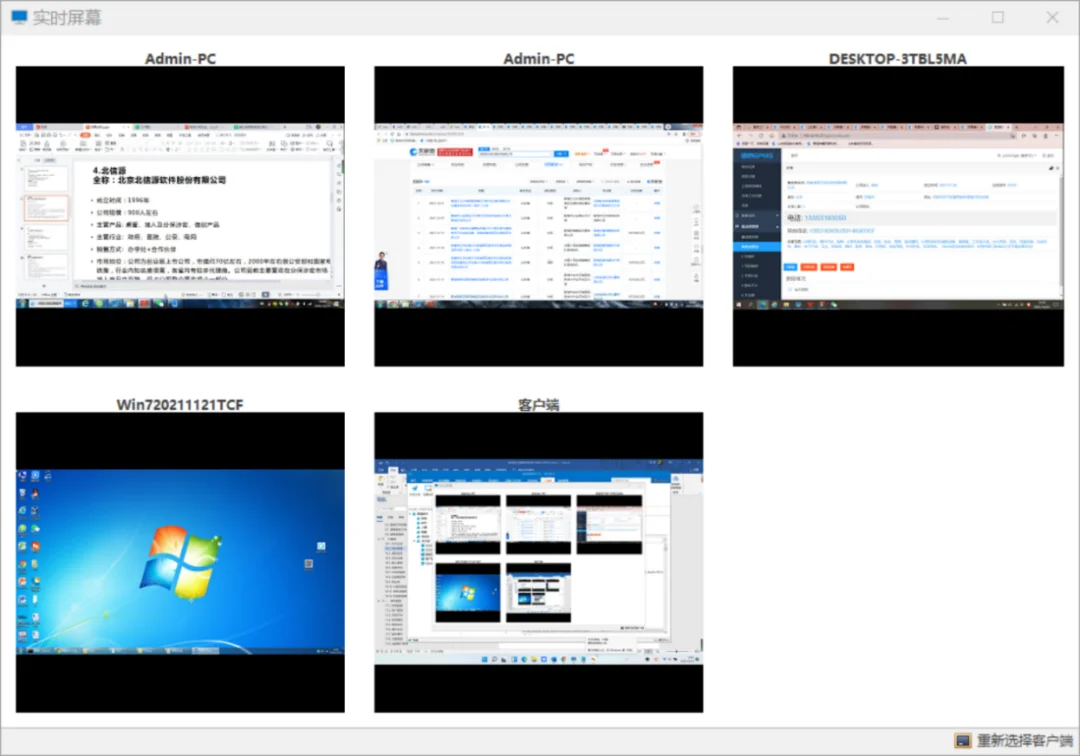
Task: Click the 重新选择客户端 button
Action: click(x=1013, y=741)
